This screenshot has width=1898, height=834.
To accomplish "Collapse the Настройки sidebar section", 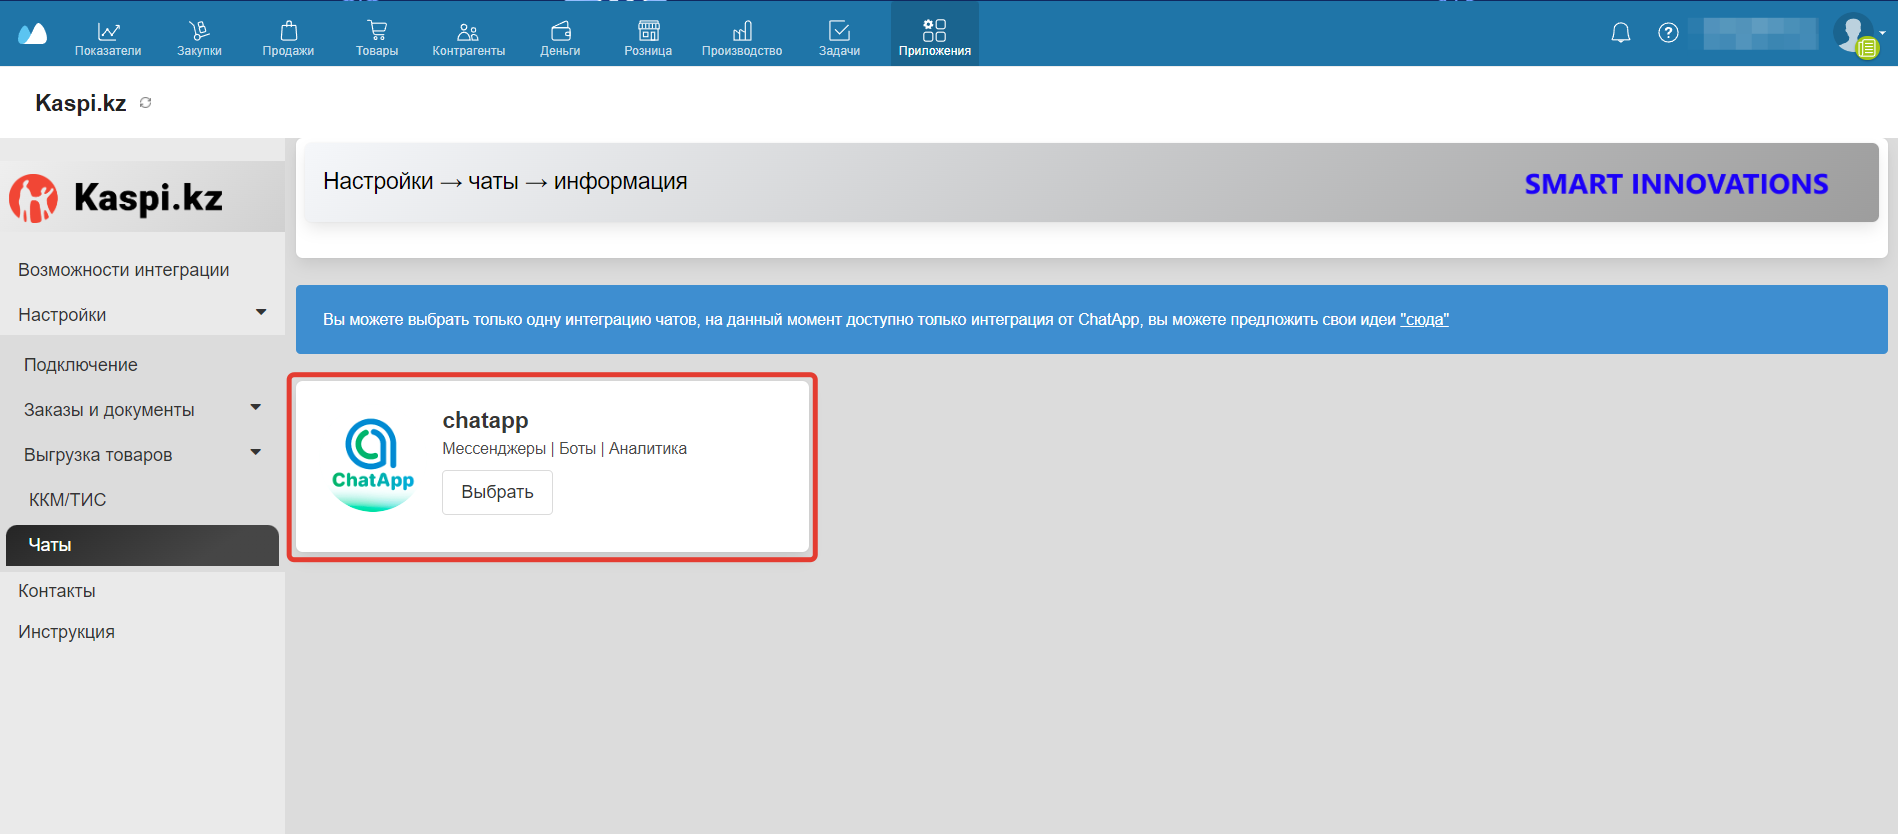I will [261, 313].
